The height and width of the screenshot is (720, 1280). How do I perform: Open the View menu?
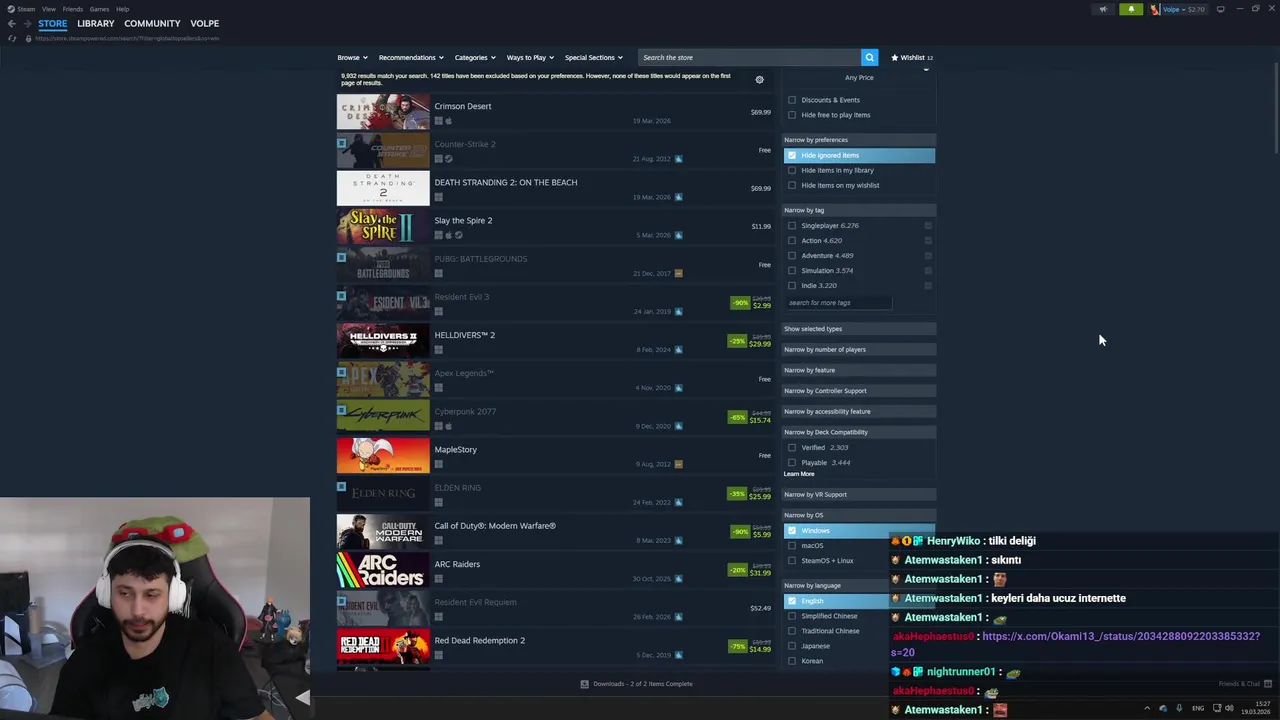[48, 9]
